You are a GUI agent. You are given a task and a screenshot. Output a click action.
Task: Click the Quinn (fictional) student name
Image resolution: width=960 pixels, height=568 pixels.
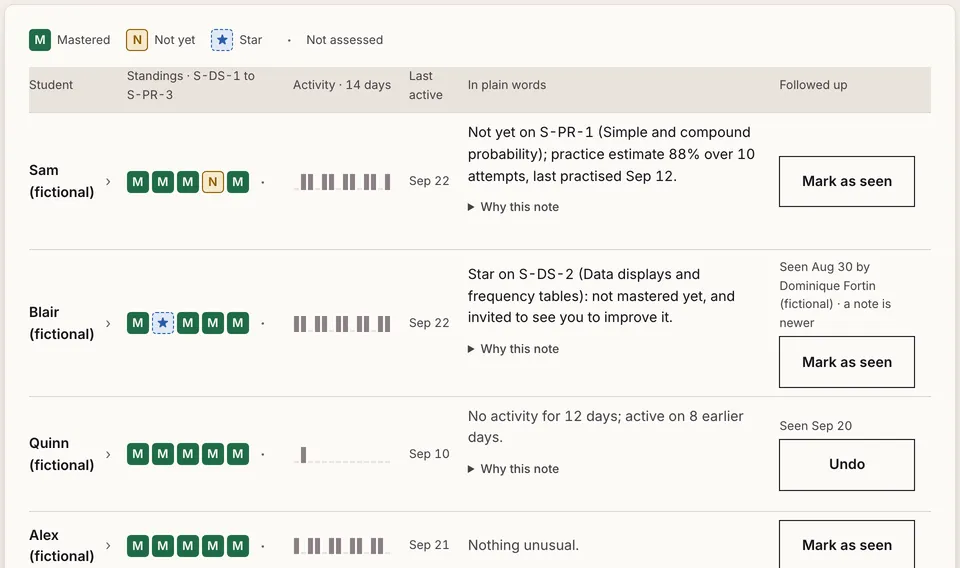(x=61, y=454)
